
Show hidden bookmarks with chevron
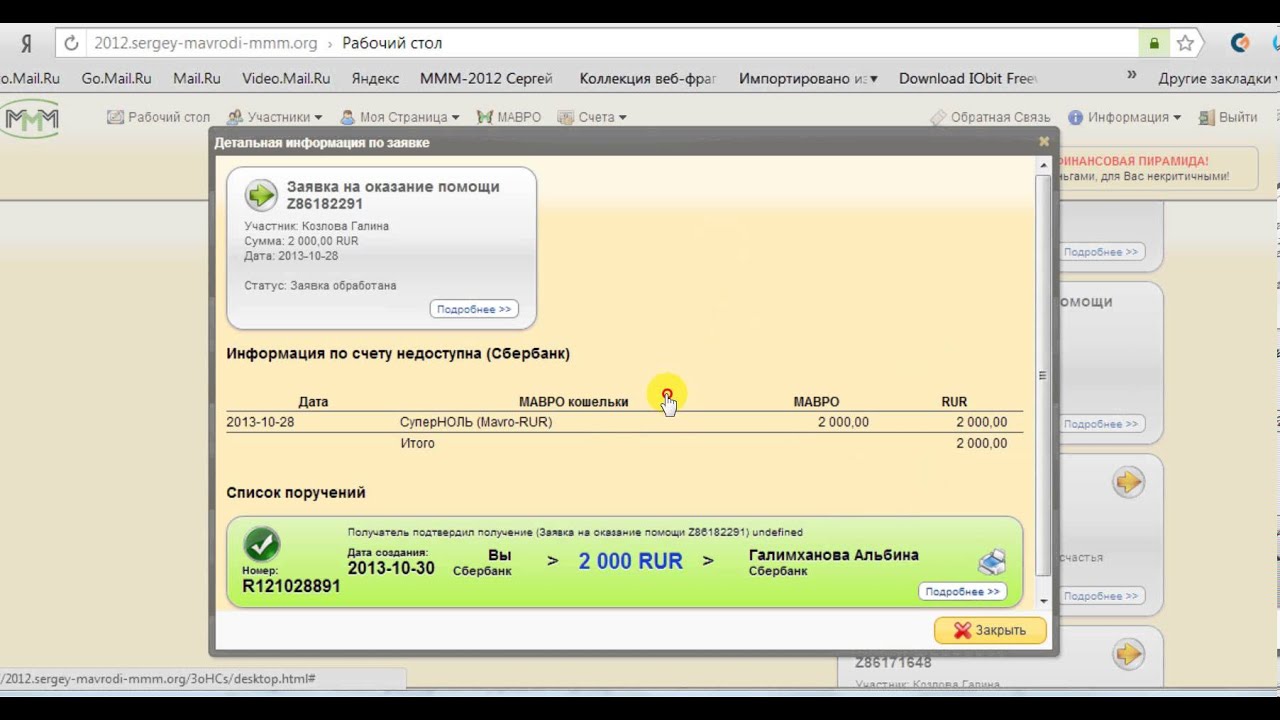(1132, 75)
